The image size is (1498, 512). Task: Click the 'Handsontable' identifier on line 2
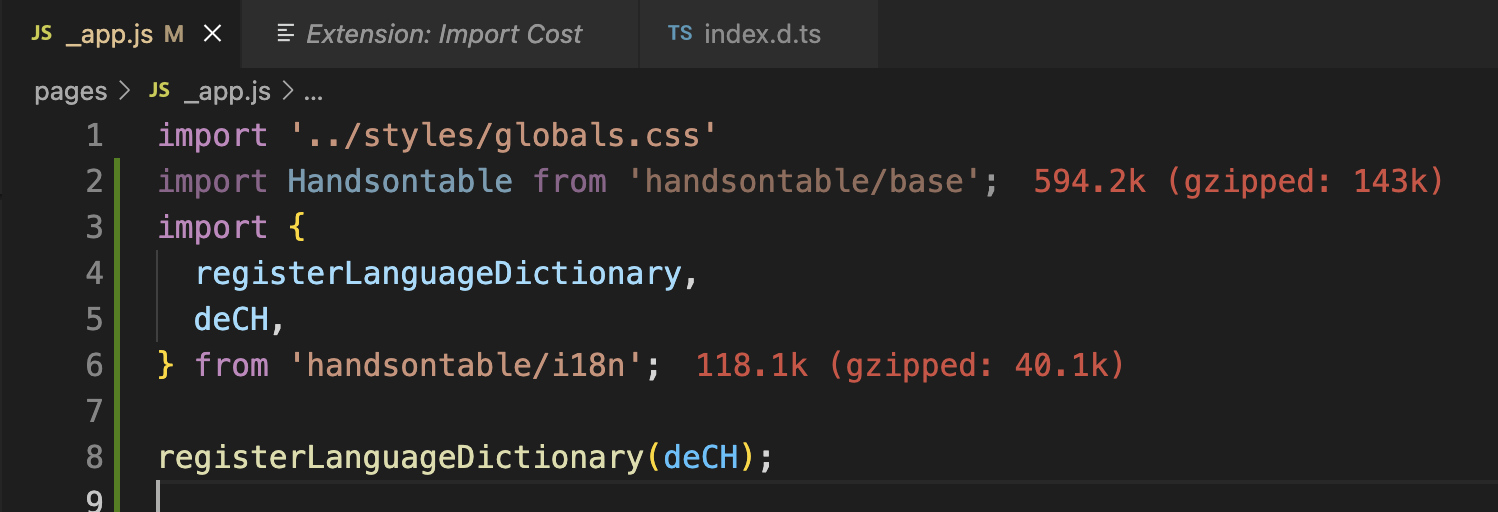[400, 181]
